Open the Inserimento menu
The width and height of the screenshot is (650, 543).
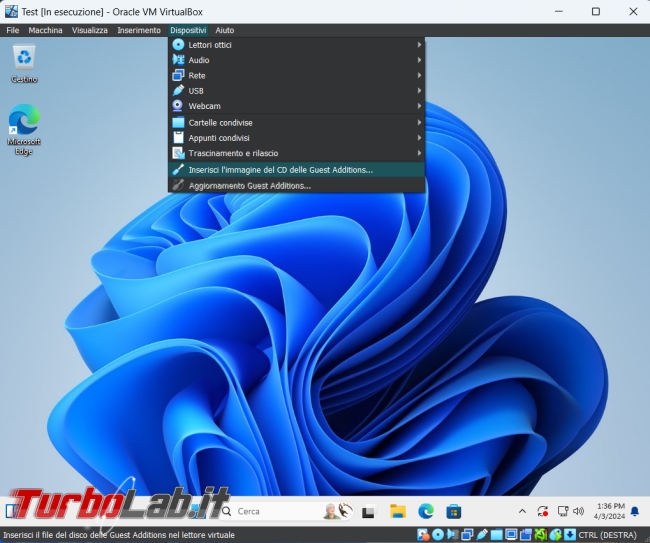point(139,30)
